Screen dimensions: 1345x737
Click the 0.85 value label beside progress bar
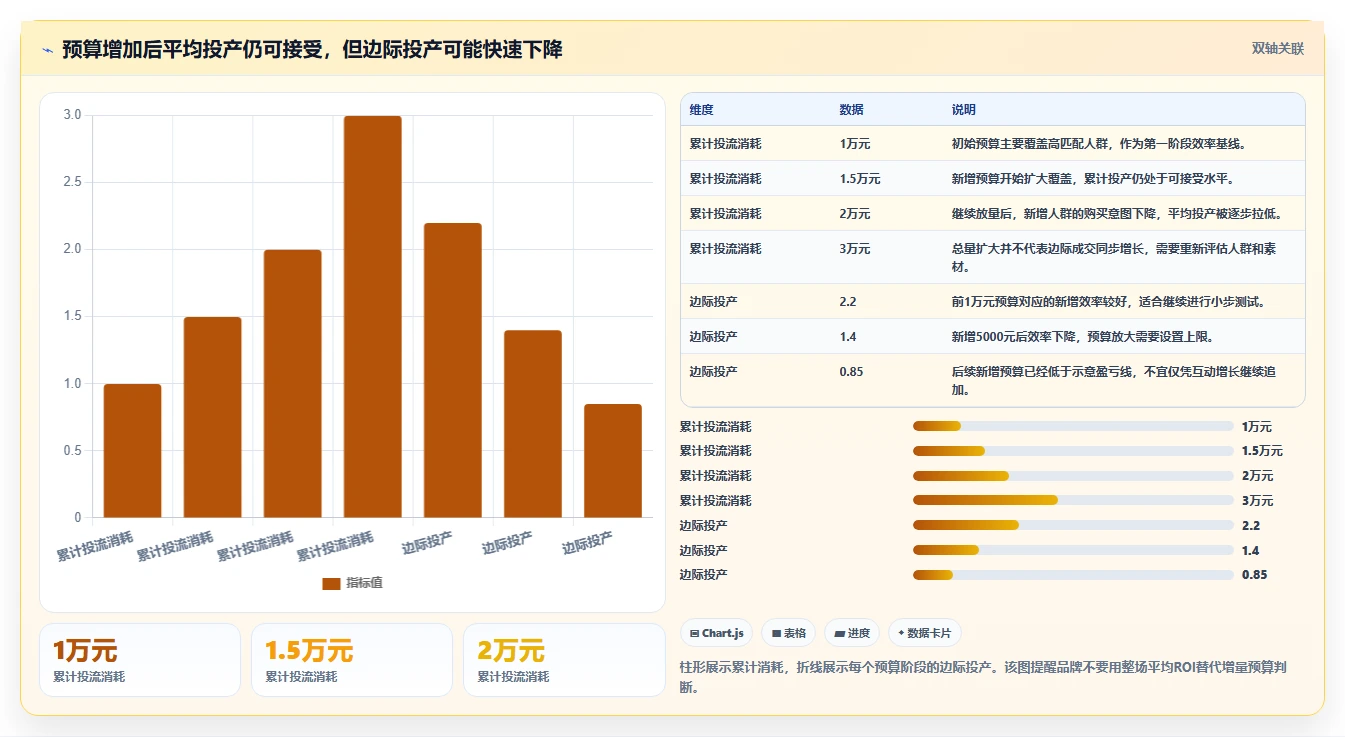(1254, 575)
